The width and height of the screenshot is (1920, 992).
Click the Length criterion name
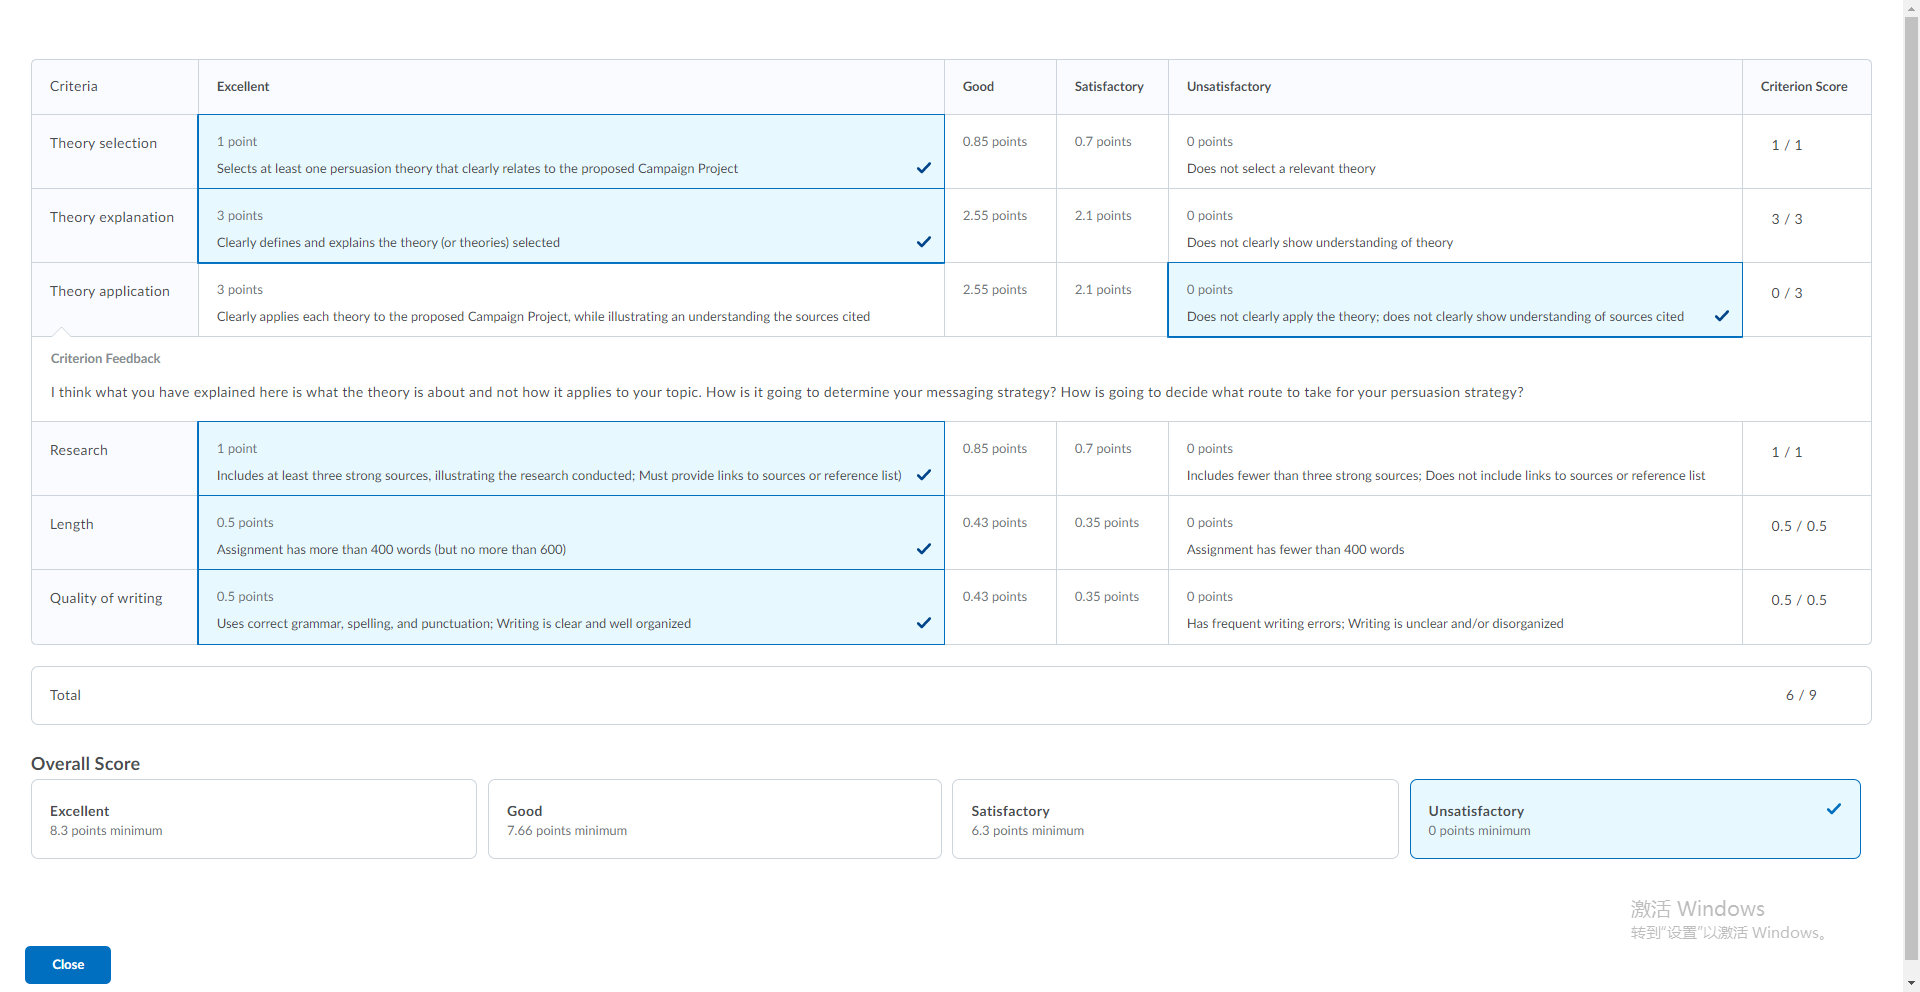coord(72,524)
